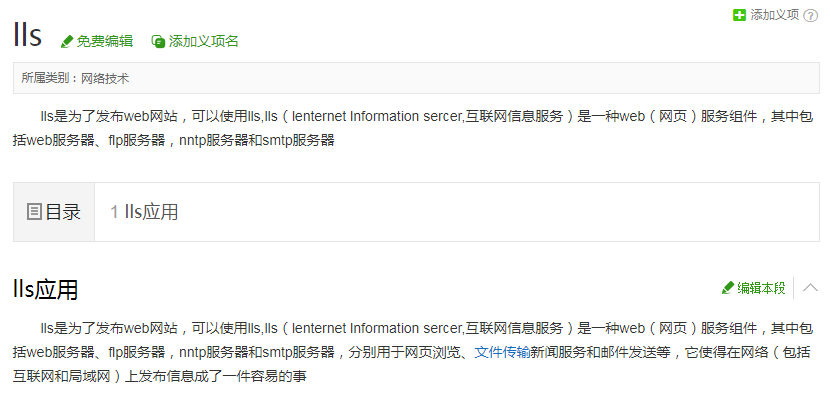Click the green plus icon beside 添加义项
Viewport: 831px width, 402px height.
[739, 15]
